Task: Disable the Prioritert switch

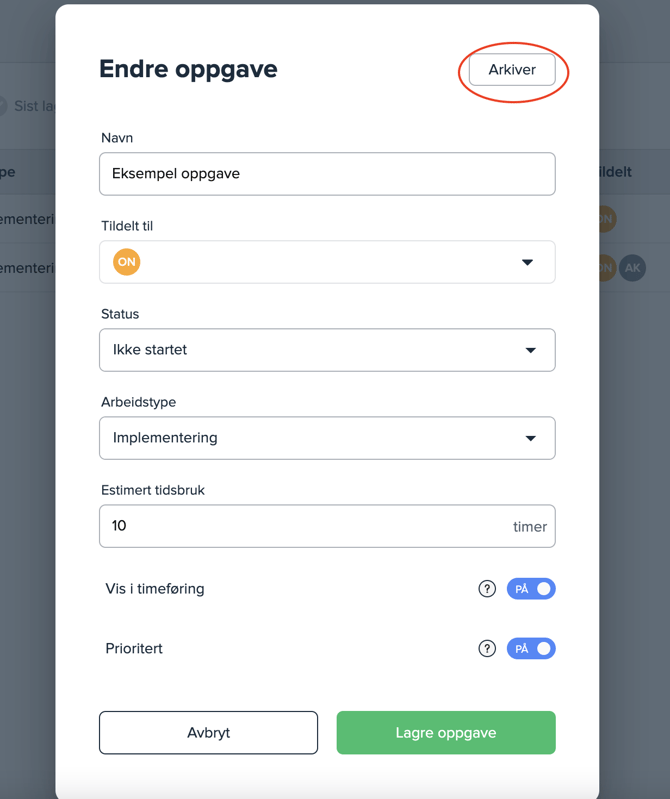Action: click(531, 649)
